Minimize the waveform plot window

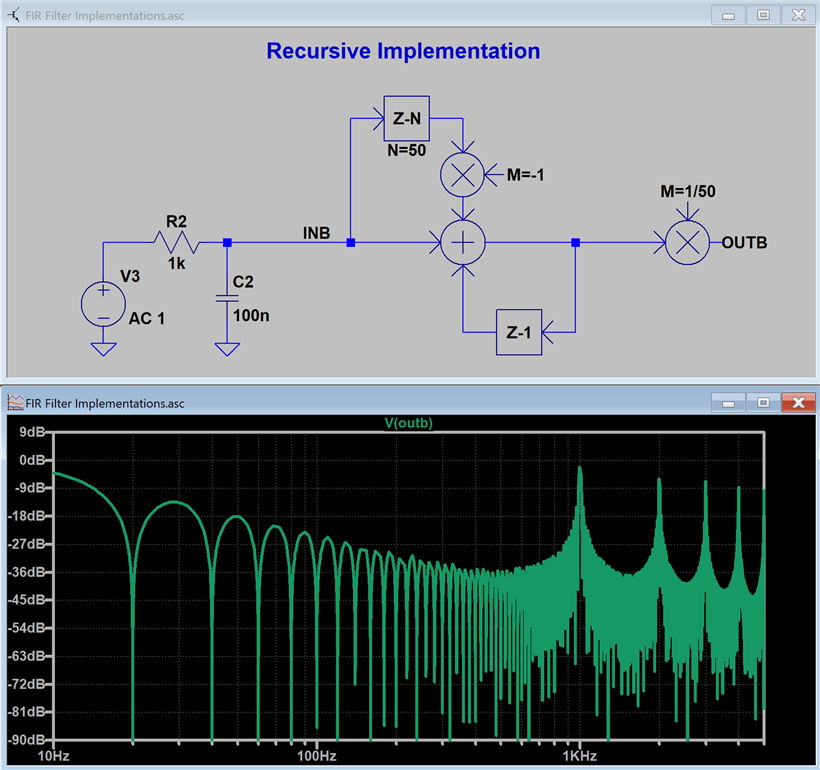click(728, 403)
